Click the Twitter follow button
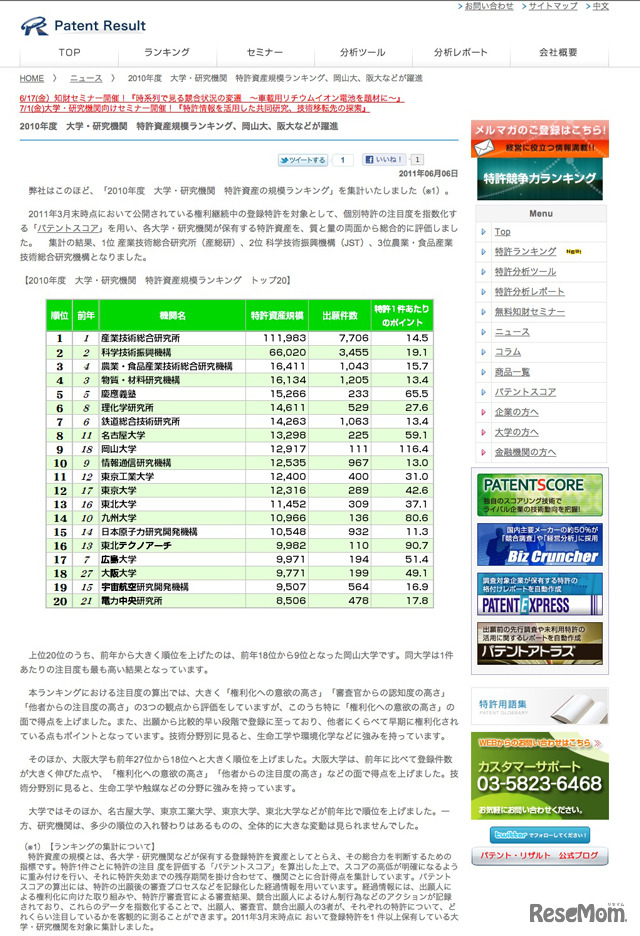640x936 pixels. click(x=540, y=835)
